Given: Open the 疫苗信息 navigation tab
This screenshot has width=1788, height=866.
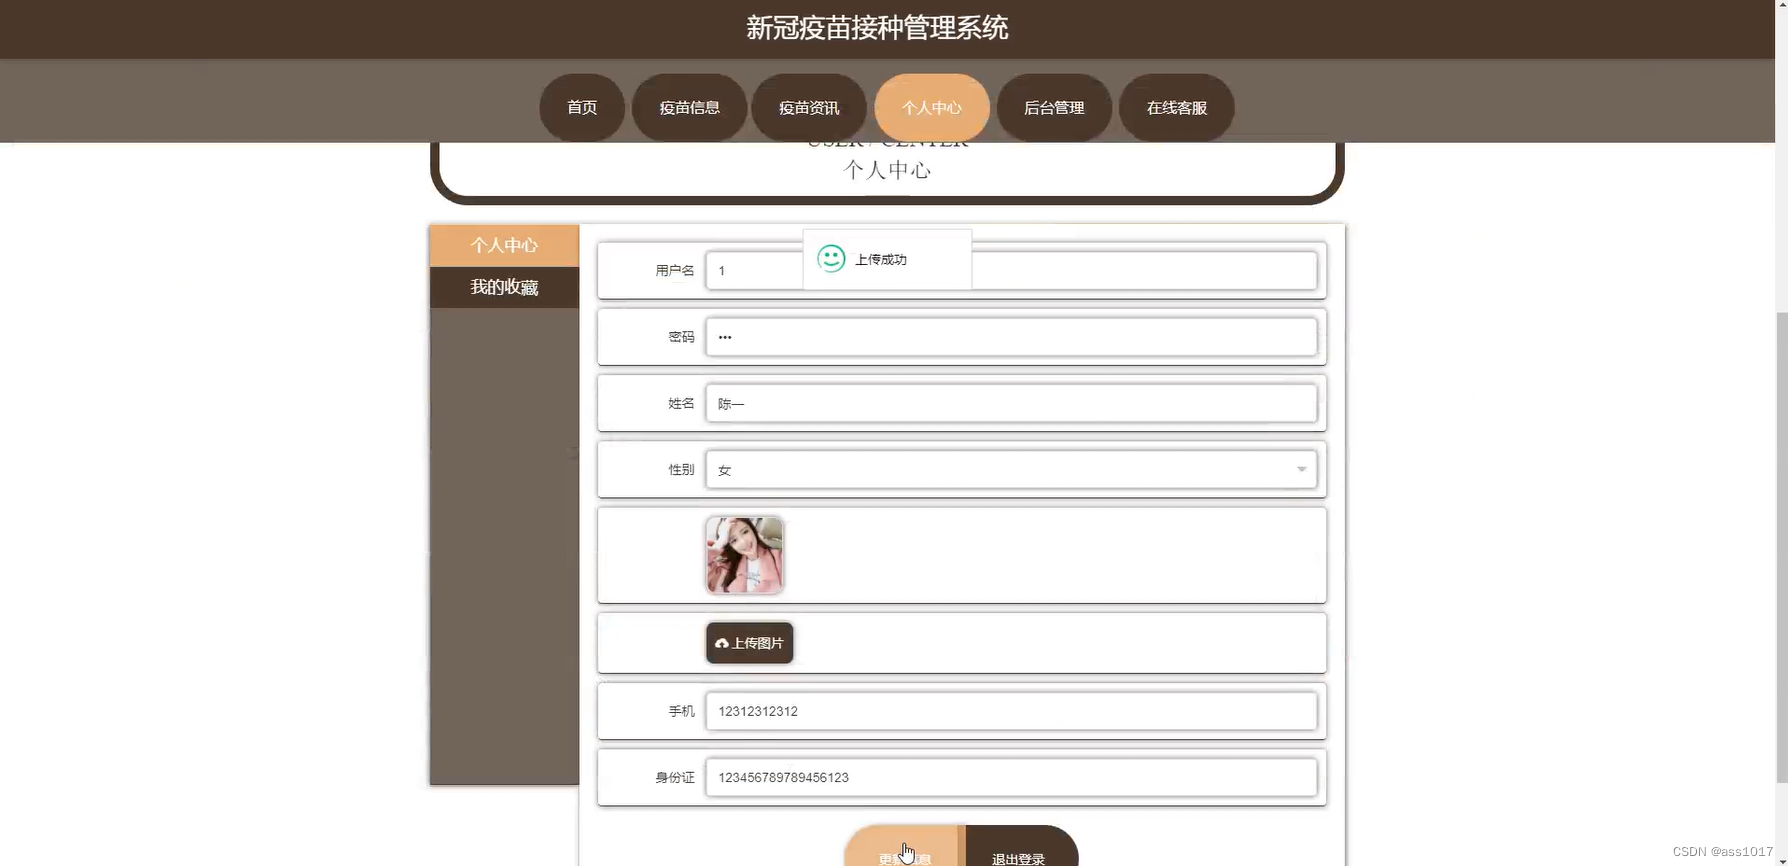Looking at the screenshot, I should coord(689,107).
